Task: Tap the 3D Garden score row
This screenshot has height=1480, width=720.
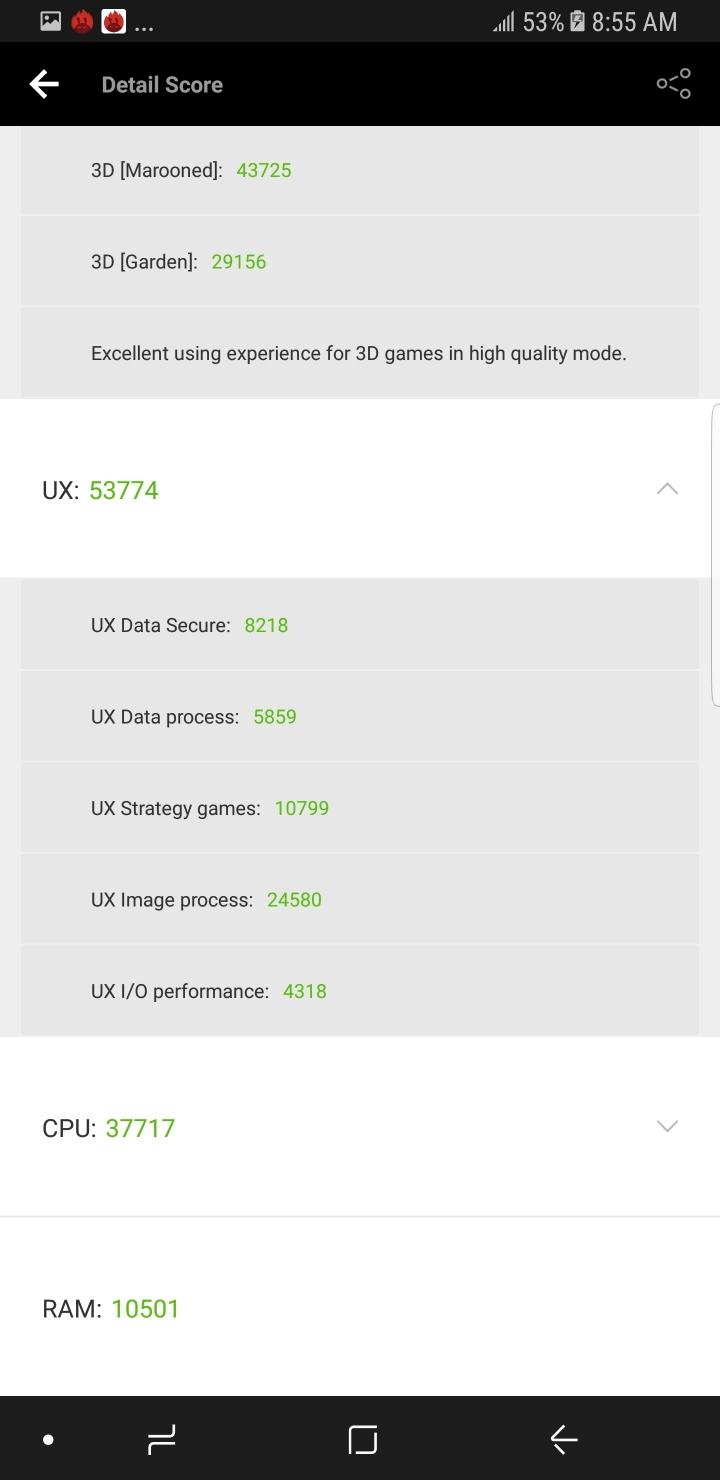Action: point(360,262)
